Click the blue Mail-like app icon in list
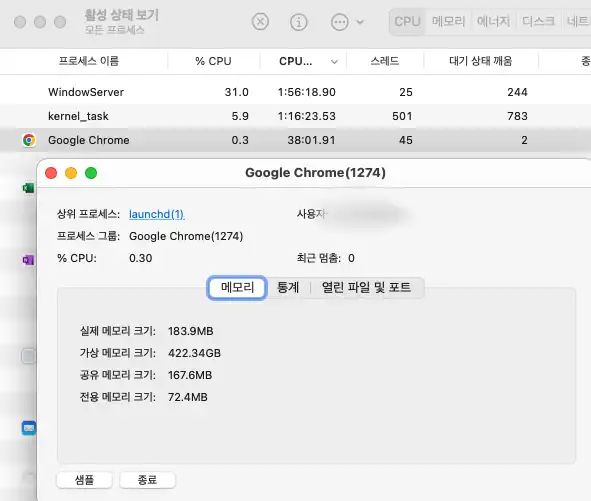The image size is (591, 501). tap(29, 428)
